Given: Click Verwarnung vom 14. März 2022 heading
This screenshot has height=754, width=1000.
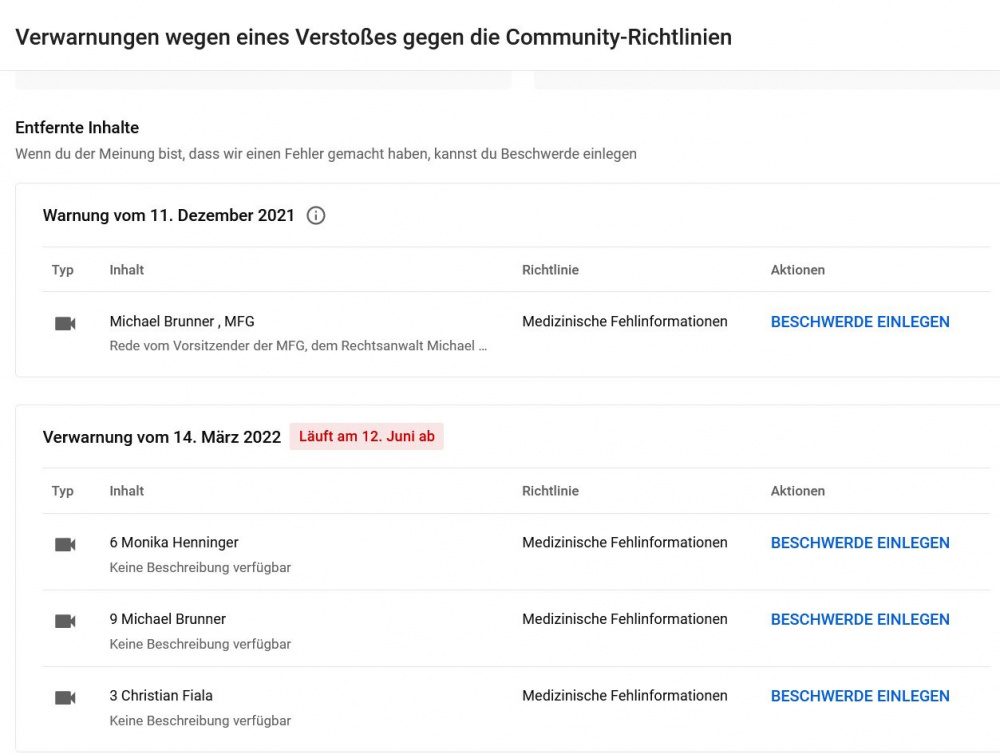Looking at the screenshot, I should [x=162, y=437].
